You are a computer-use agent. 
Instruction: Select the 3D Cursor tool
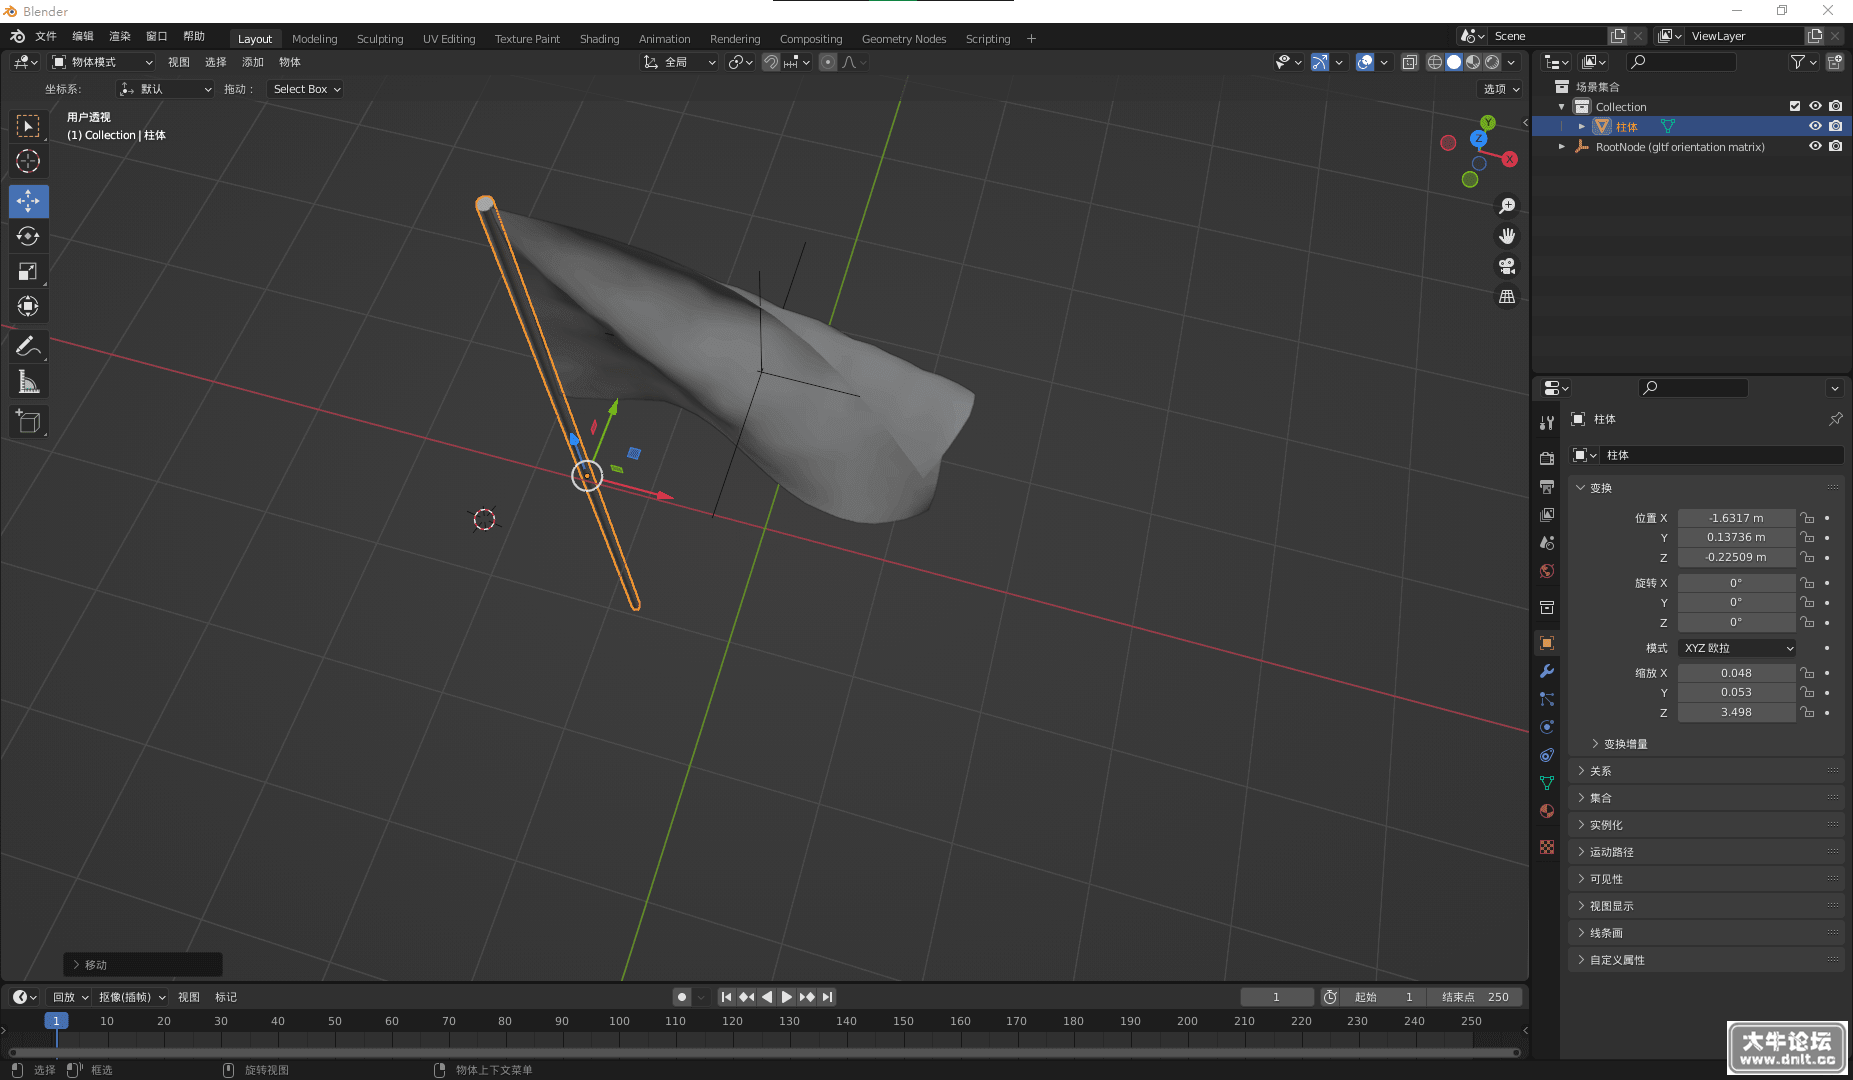click(28, 161)
